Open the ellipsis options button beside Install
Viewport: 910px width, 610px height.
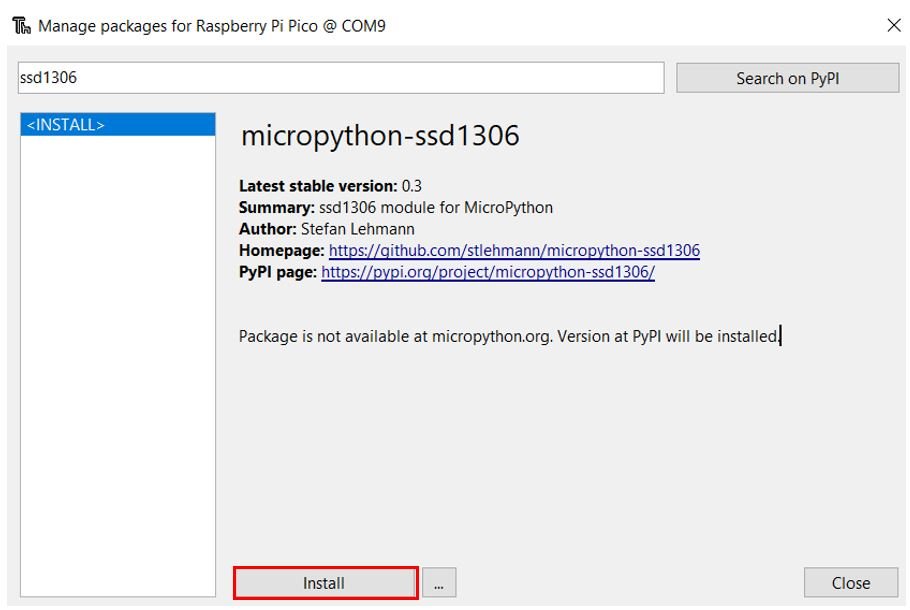tap(439, 583)
